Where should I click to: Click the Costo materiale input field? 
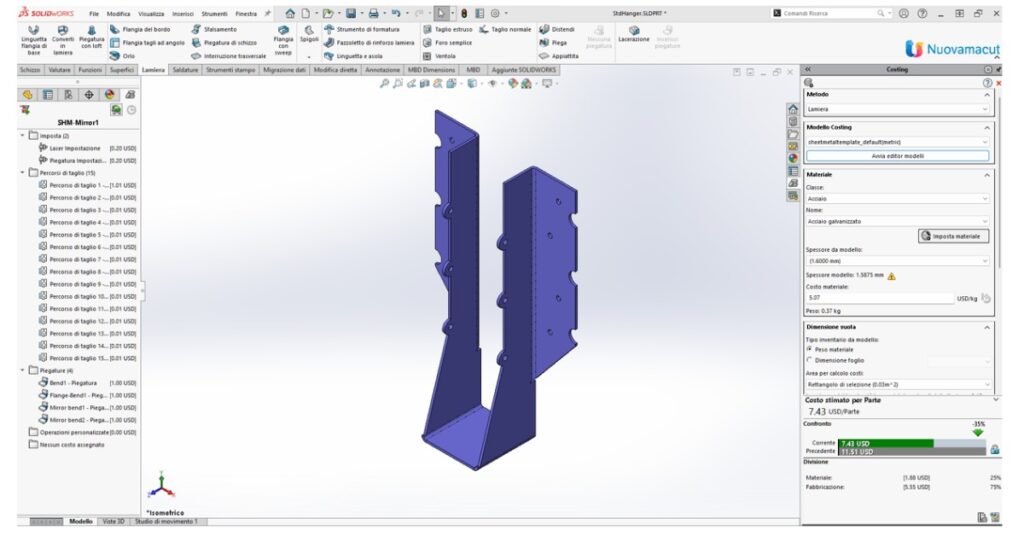coord(880,298)
